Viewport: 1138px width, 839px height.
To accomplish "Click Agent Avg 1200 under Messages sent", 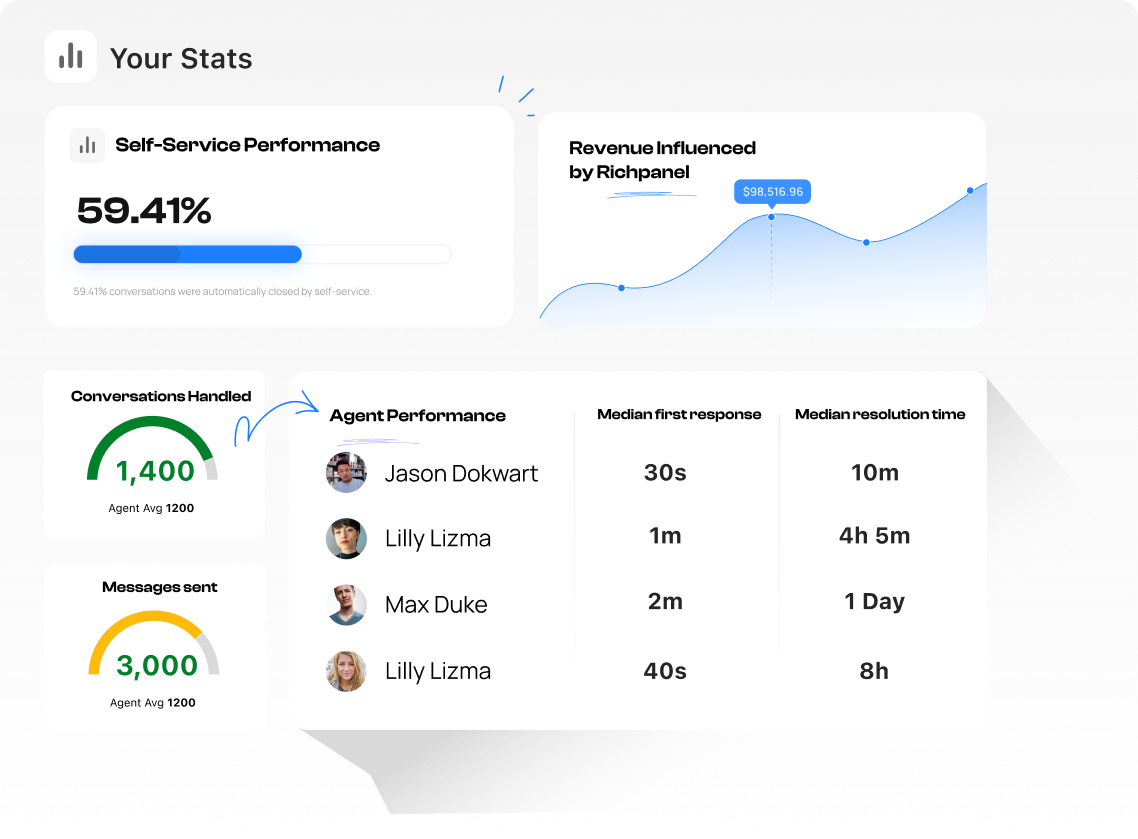I will pyautogui.click(x=152, y=703).
